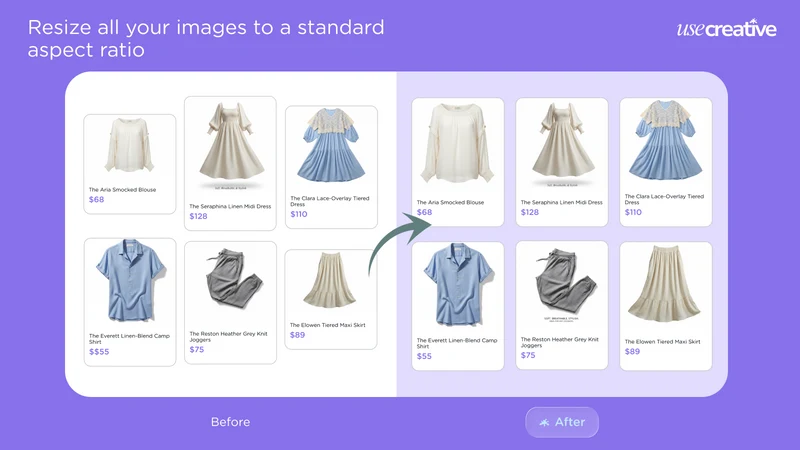
Task: Click $75 price in Before panel
Action: coord(197,349)
